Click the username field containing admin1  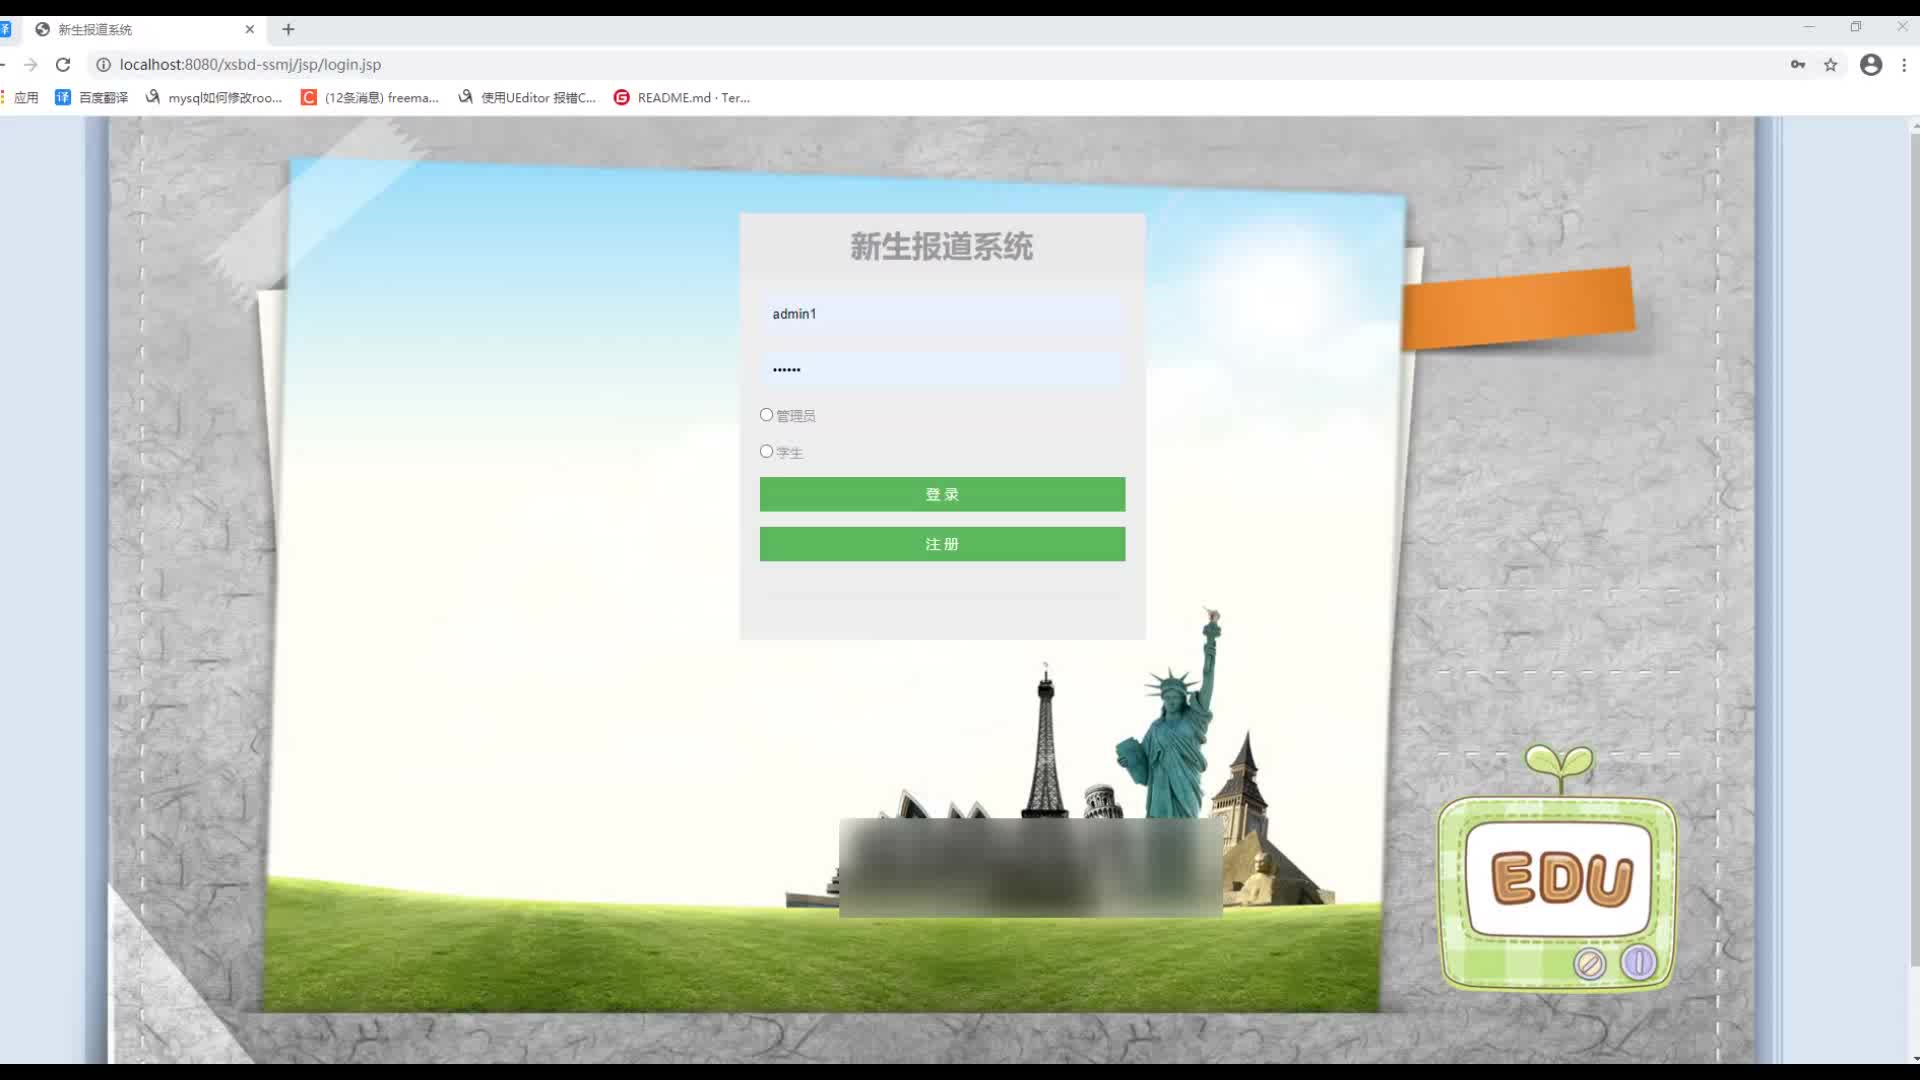tap(942, 314)
